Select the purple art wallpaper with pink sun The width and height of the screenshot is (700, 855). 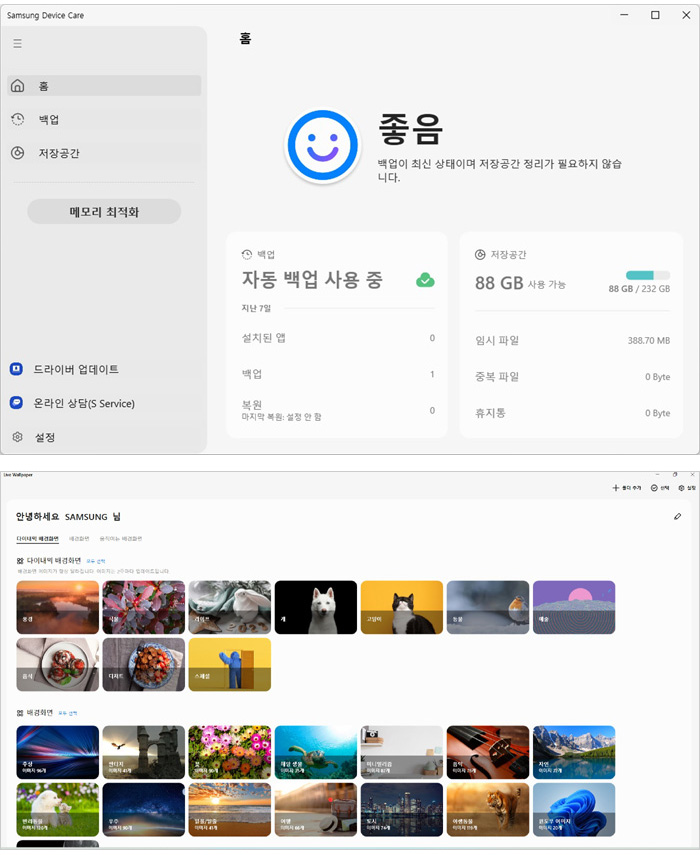coord(574,607)
